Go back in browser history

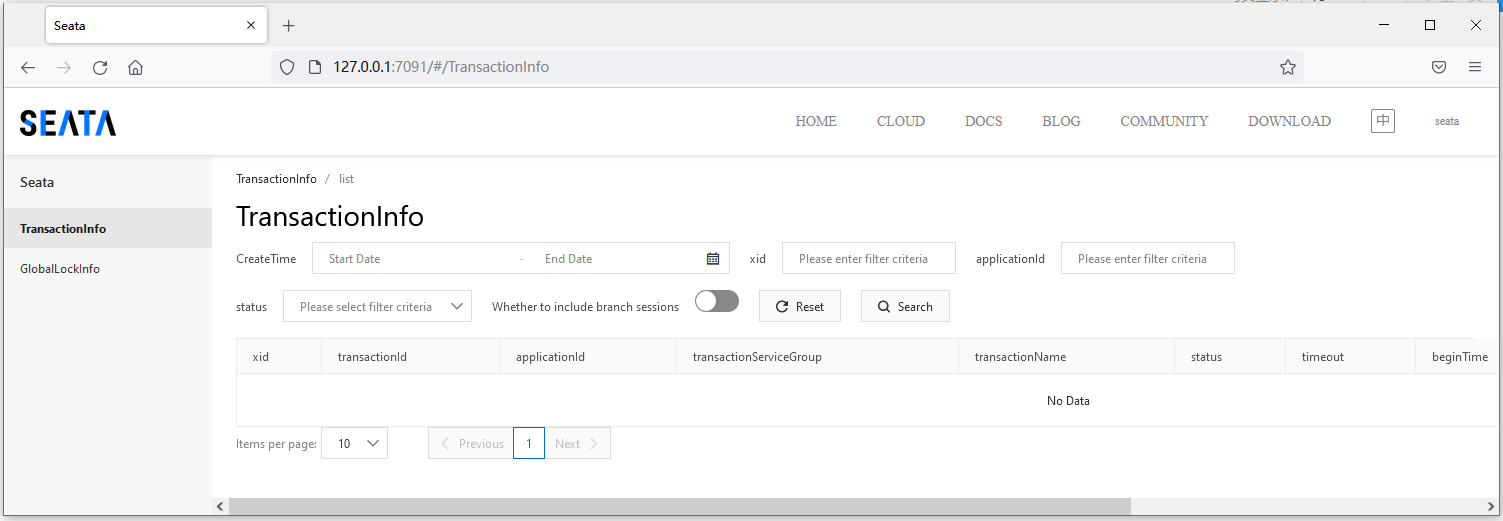click(x=28, y=68)
